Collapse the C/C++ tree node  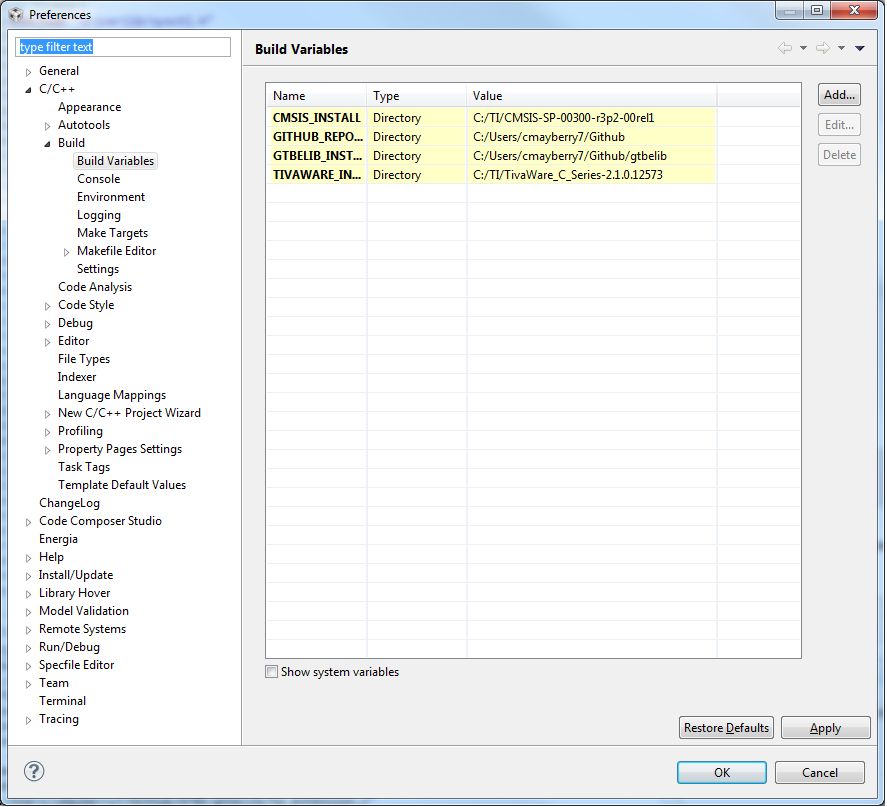28,90
